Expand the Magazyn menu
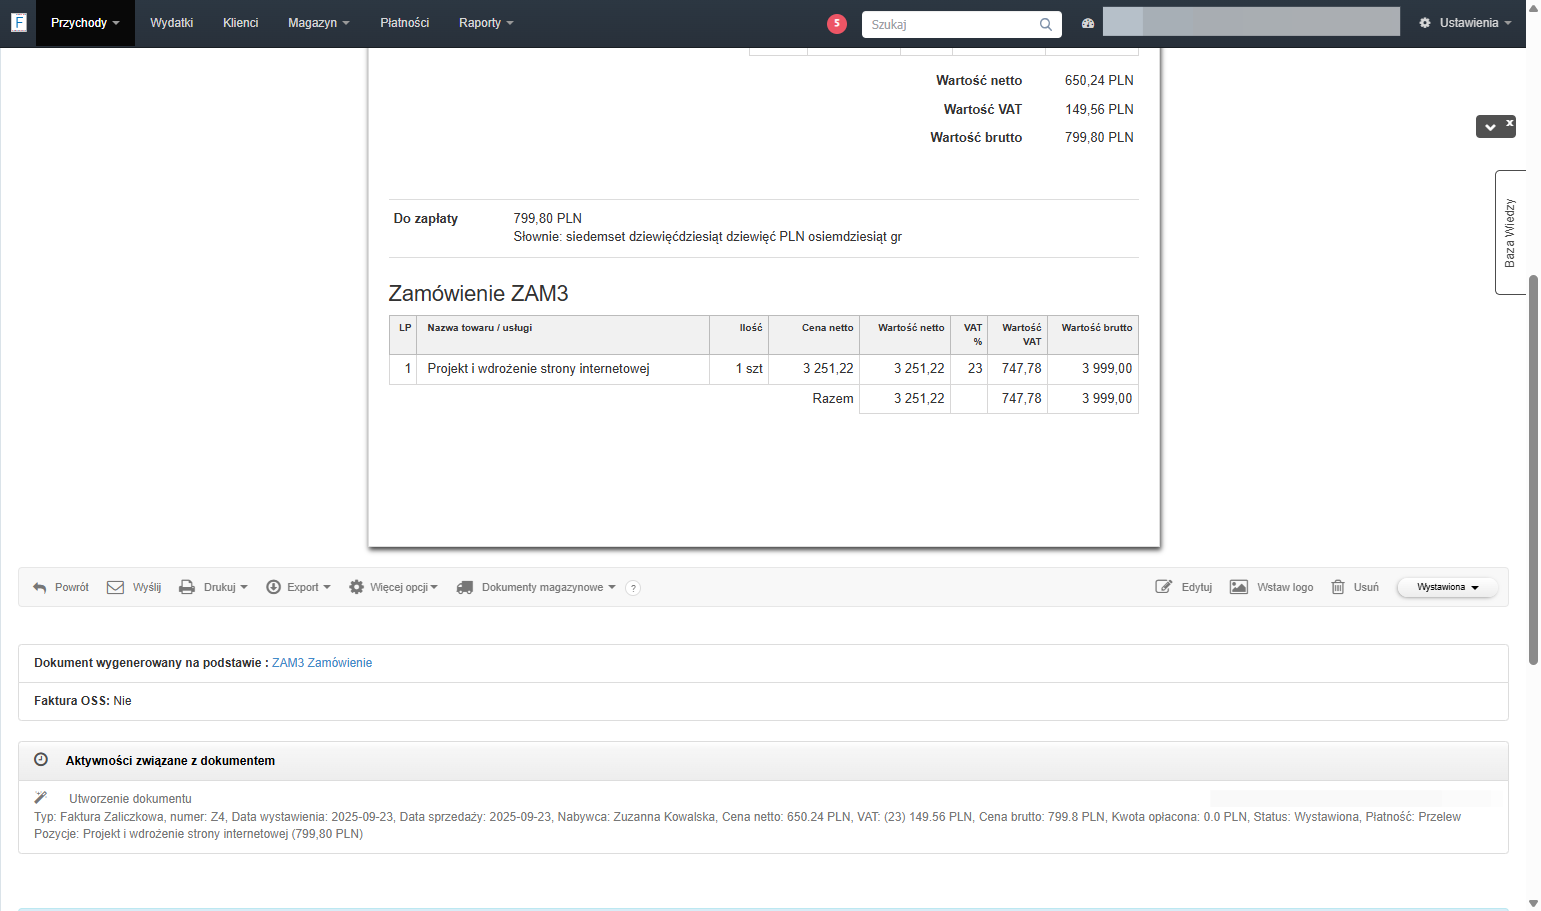 pos(318,23)
